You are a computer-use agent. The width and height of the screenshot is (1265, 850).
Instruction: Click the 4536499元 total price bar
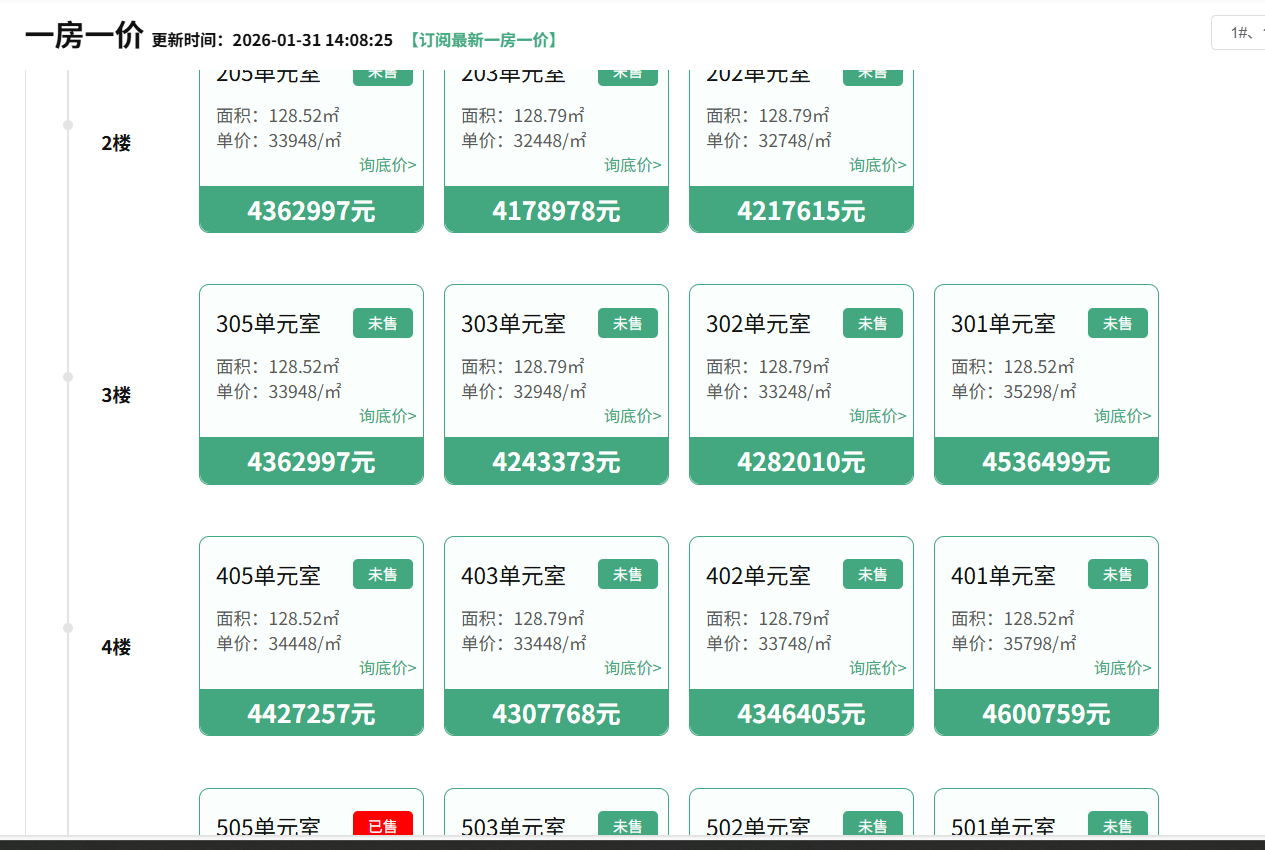click(1046, 462)
